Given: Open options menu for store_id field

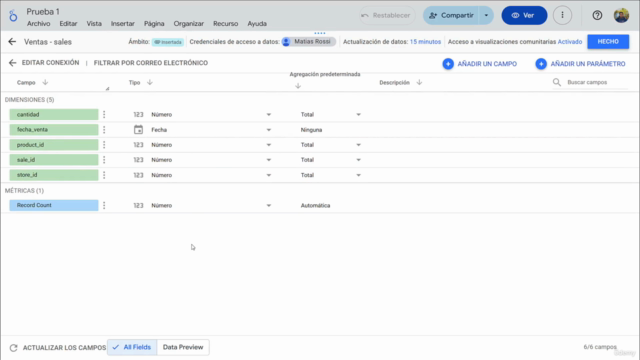Looking at the screenshot, I should (x=104, y=175).
